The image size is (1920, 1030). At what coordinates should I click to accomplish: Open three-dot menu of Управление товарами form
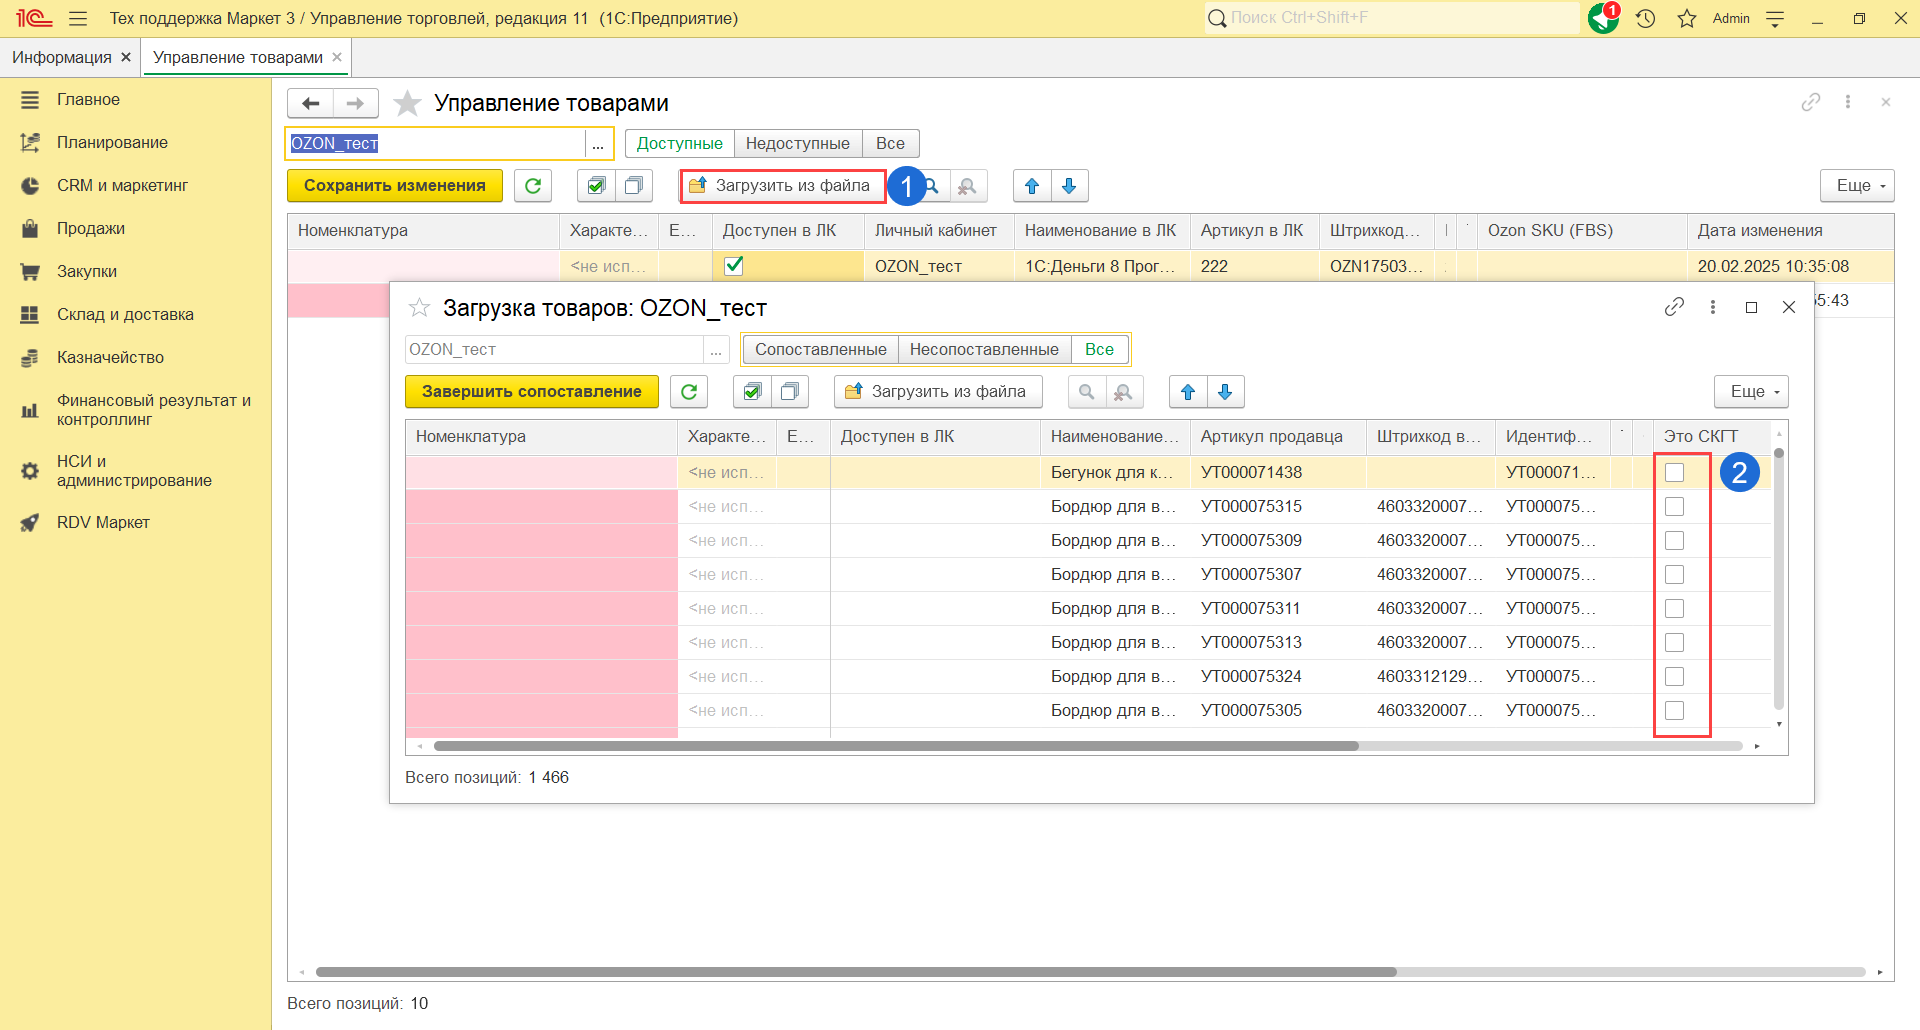[1848, 102]
